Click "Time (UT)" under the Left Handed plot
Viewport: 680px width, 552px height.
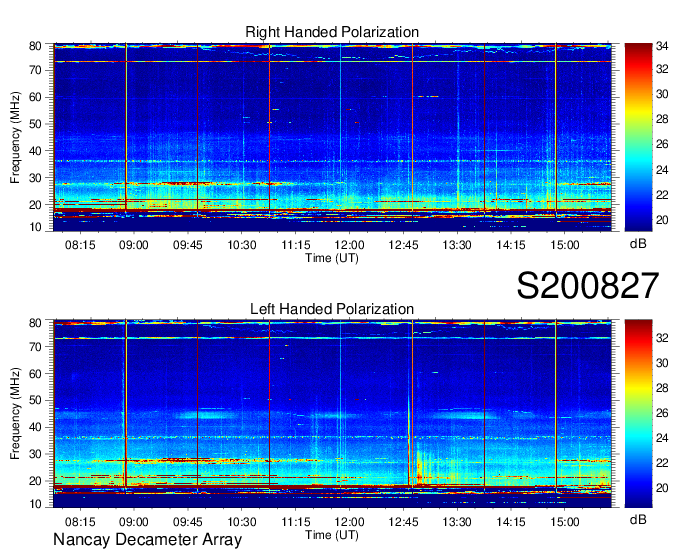pyautogui.click(x=332, y=535)
